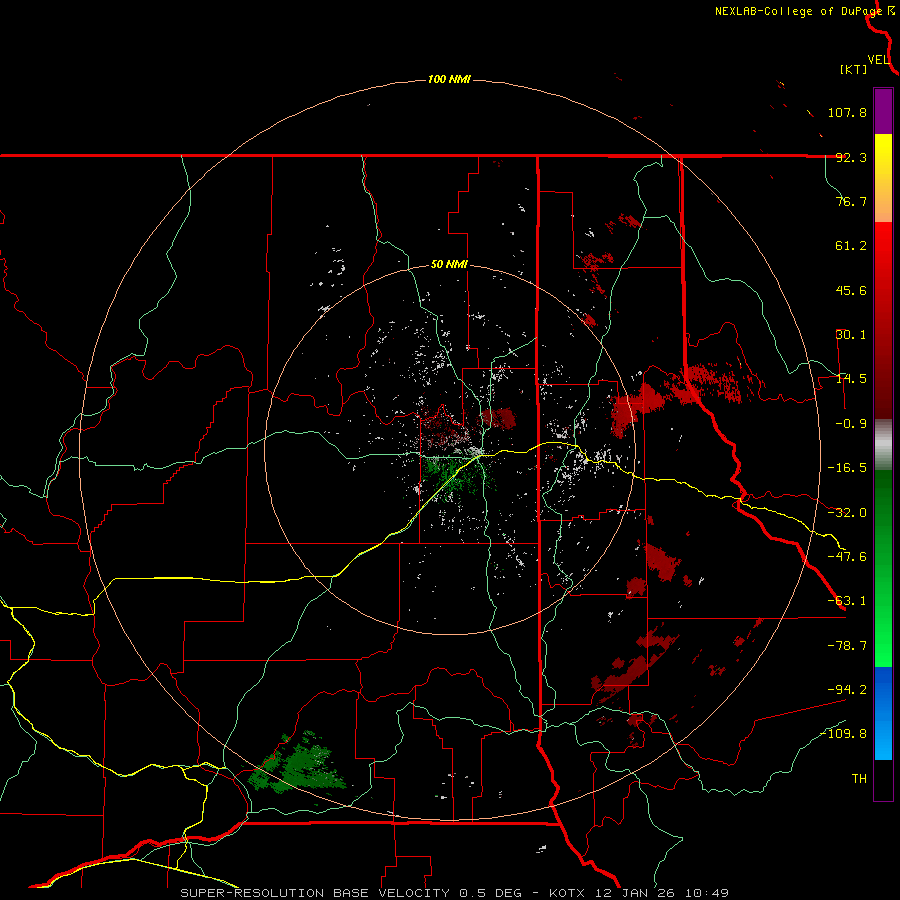This screenshot has height=900, width=900.
Task: Select the 76.7 scale value
Action: tap(851, 201)
